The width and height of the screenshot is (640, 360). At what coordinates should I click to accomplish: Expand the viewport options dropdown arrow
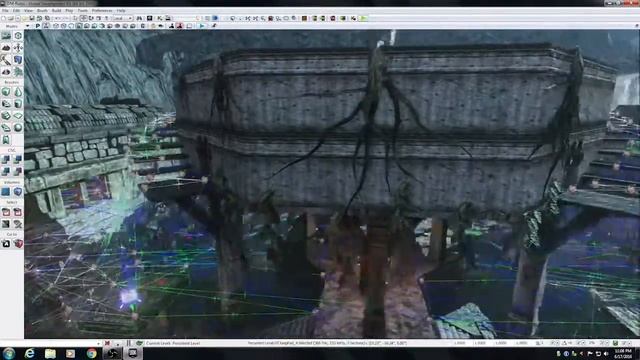pyautogui.click(x=28, y=26)
